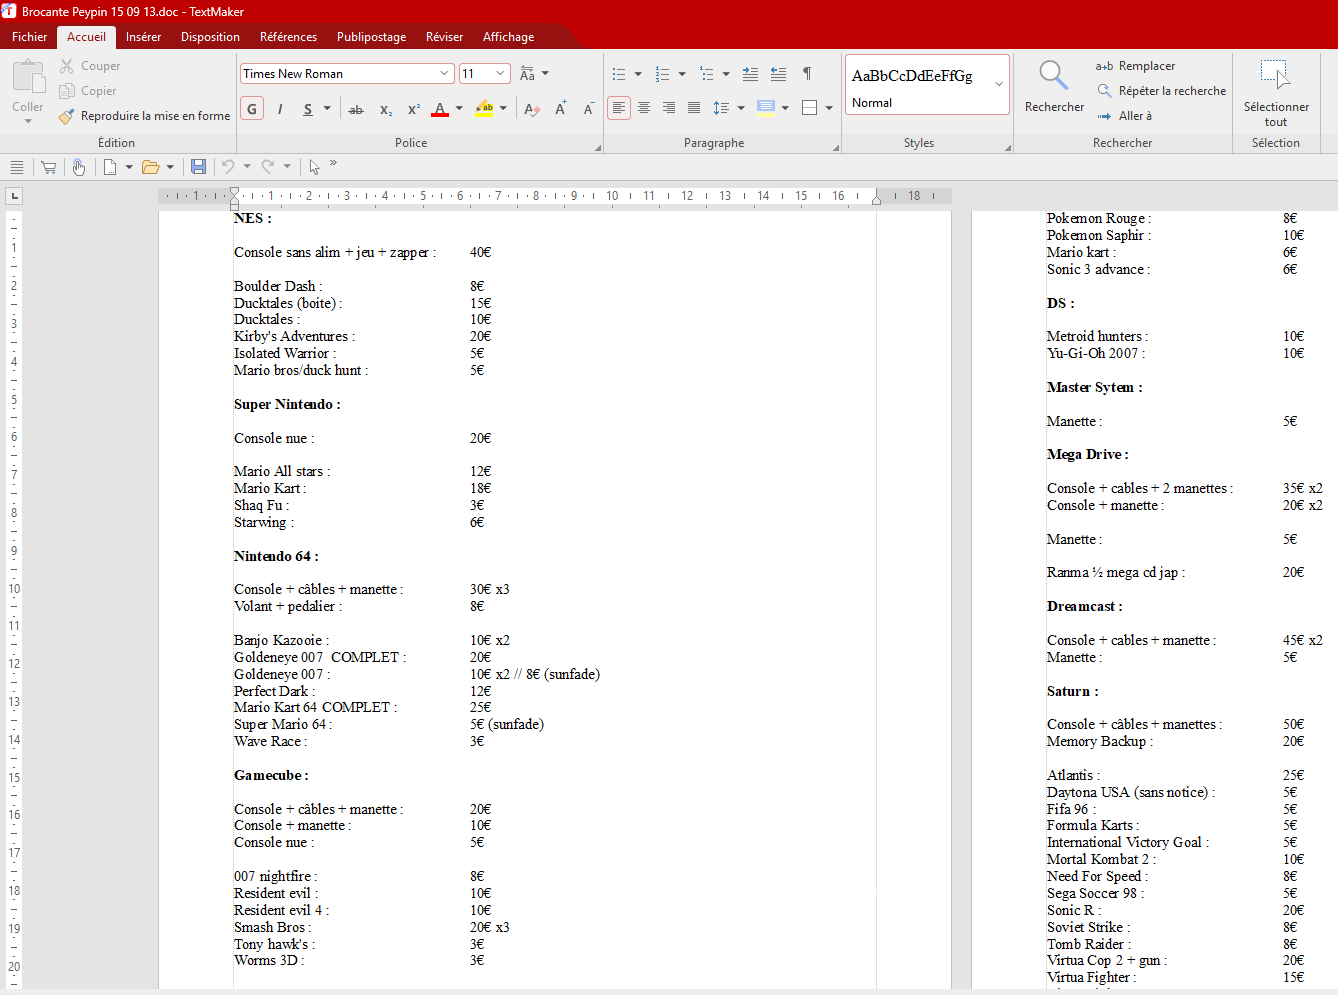
Task: Click Reproduire la mise en forme
Action: point(144,116)
